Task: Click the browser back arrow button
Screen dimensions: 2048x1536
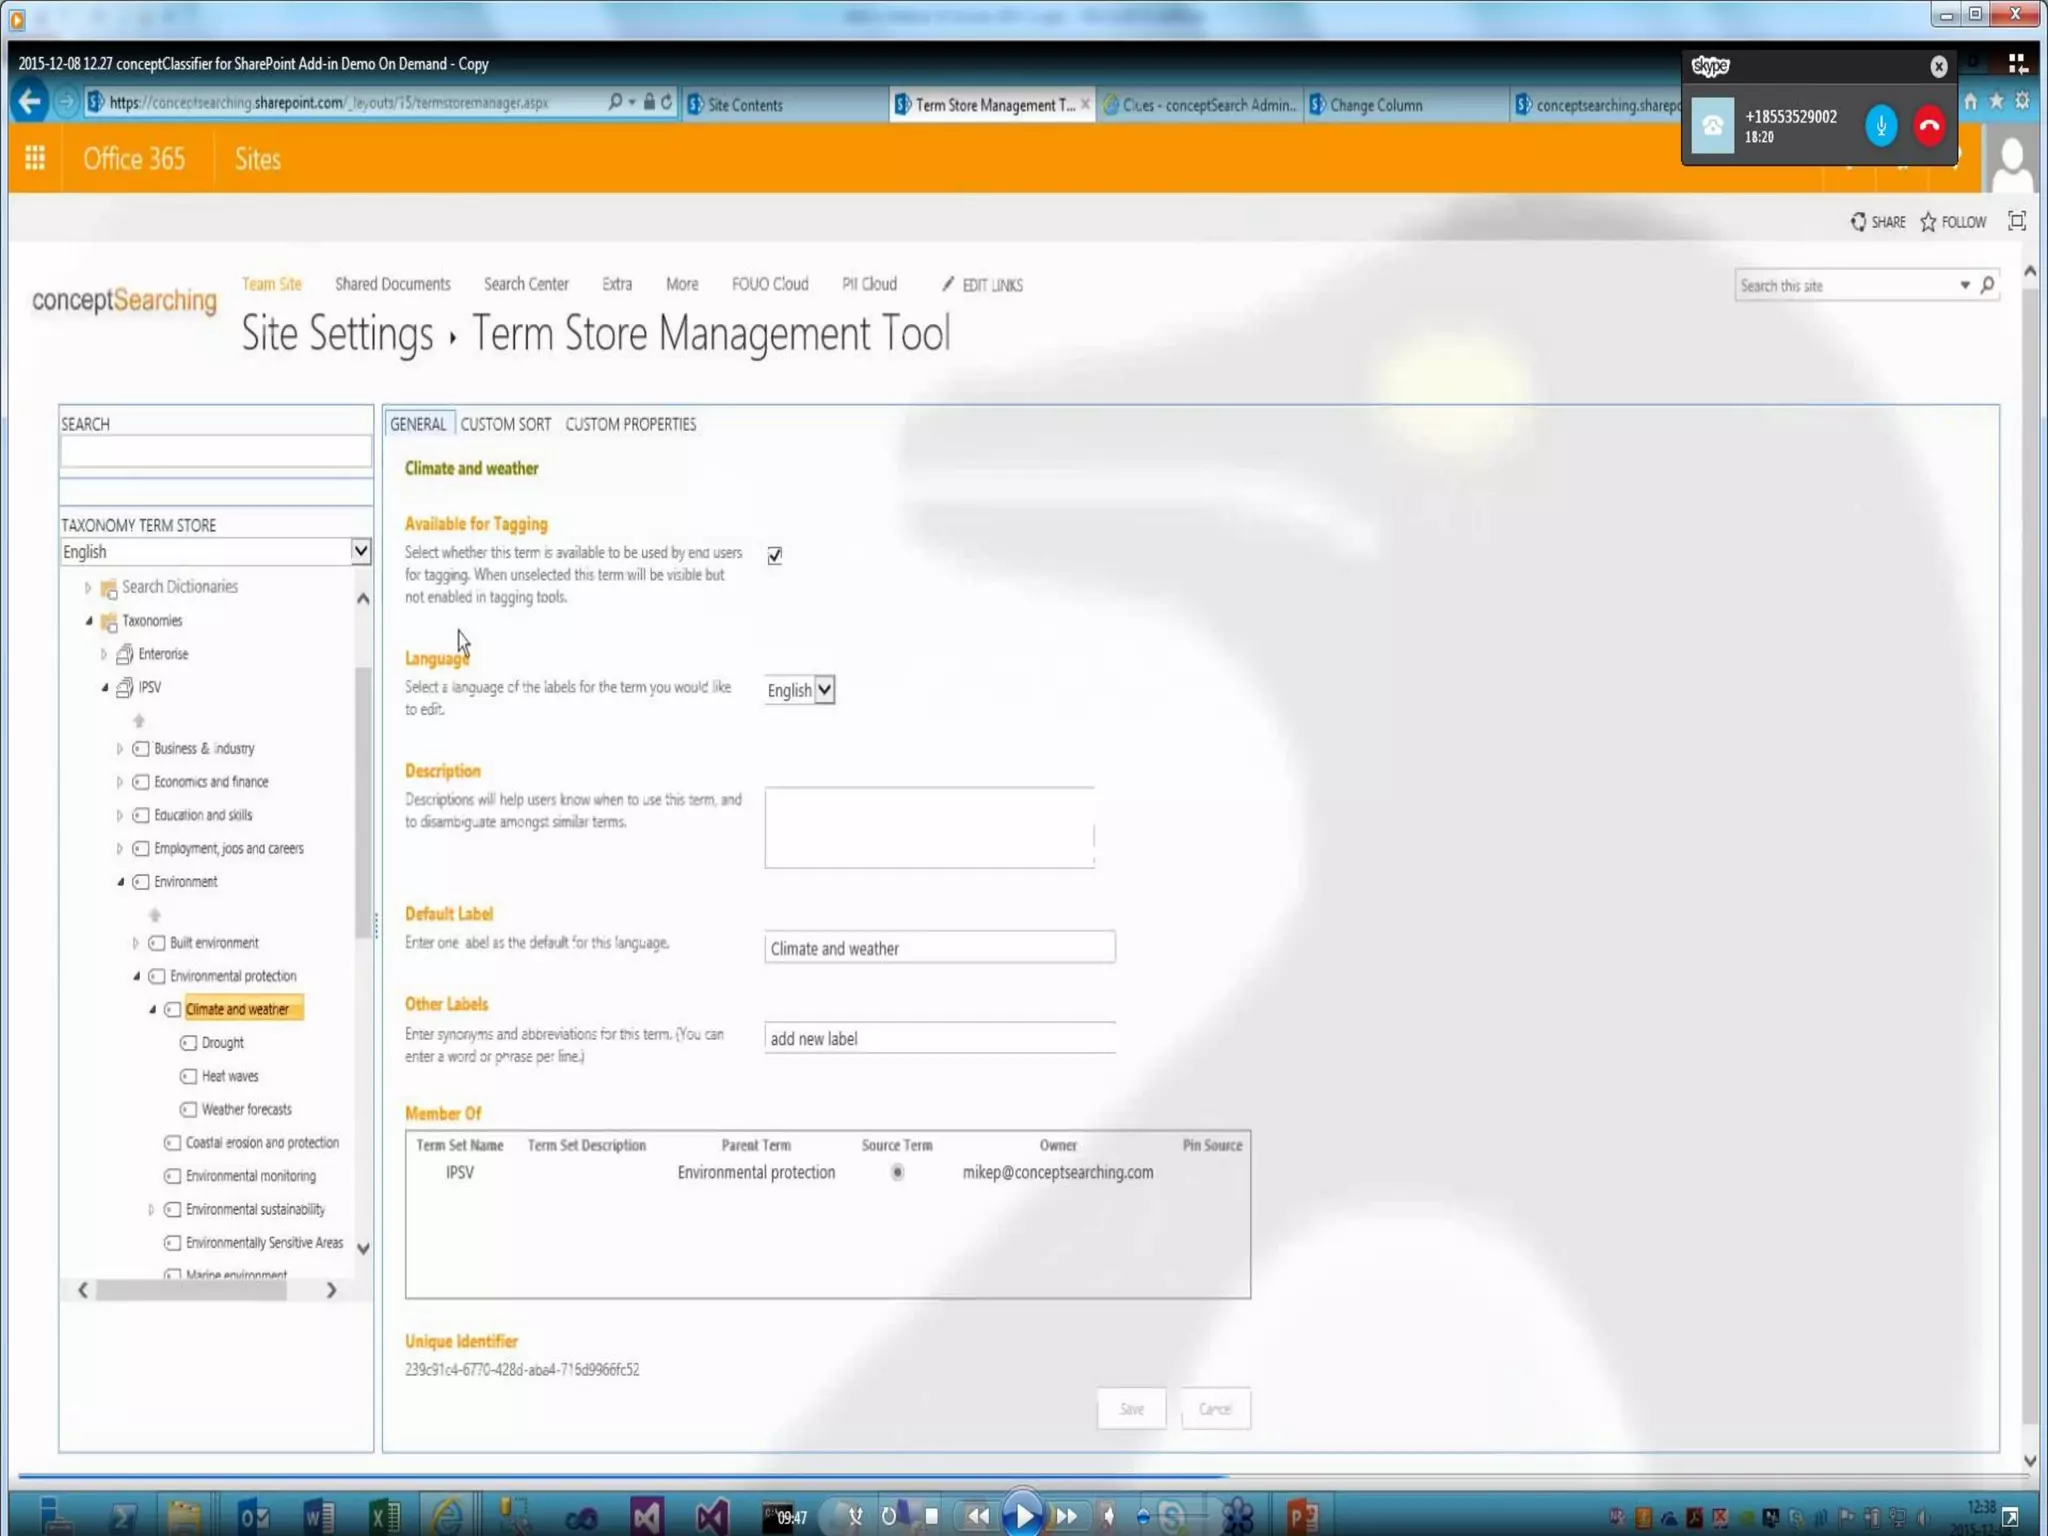Action: click(30, 102)
